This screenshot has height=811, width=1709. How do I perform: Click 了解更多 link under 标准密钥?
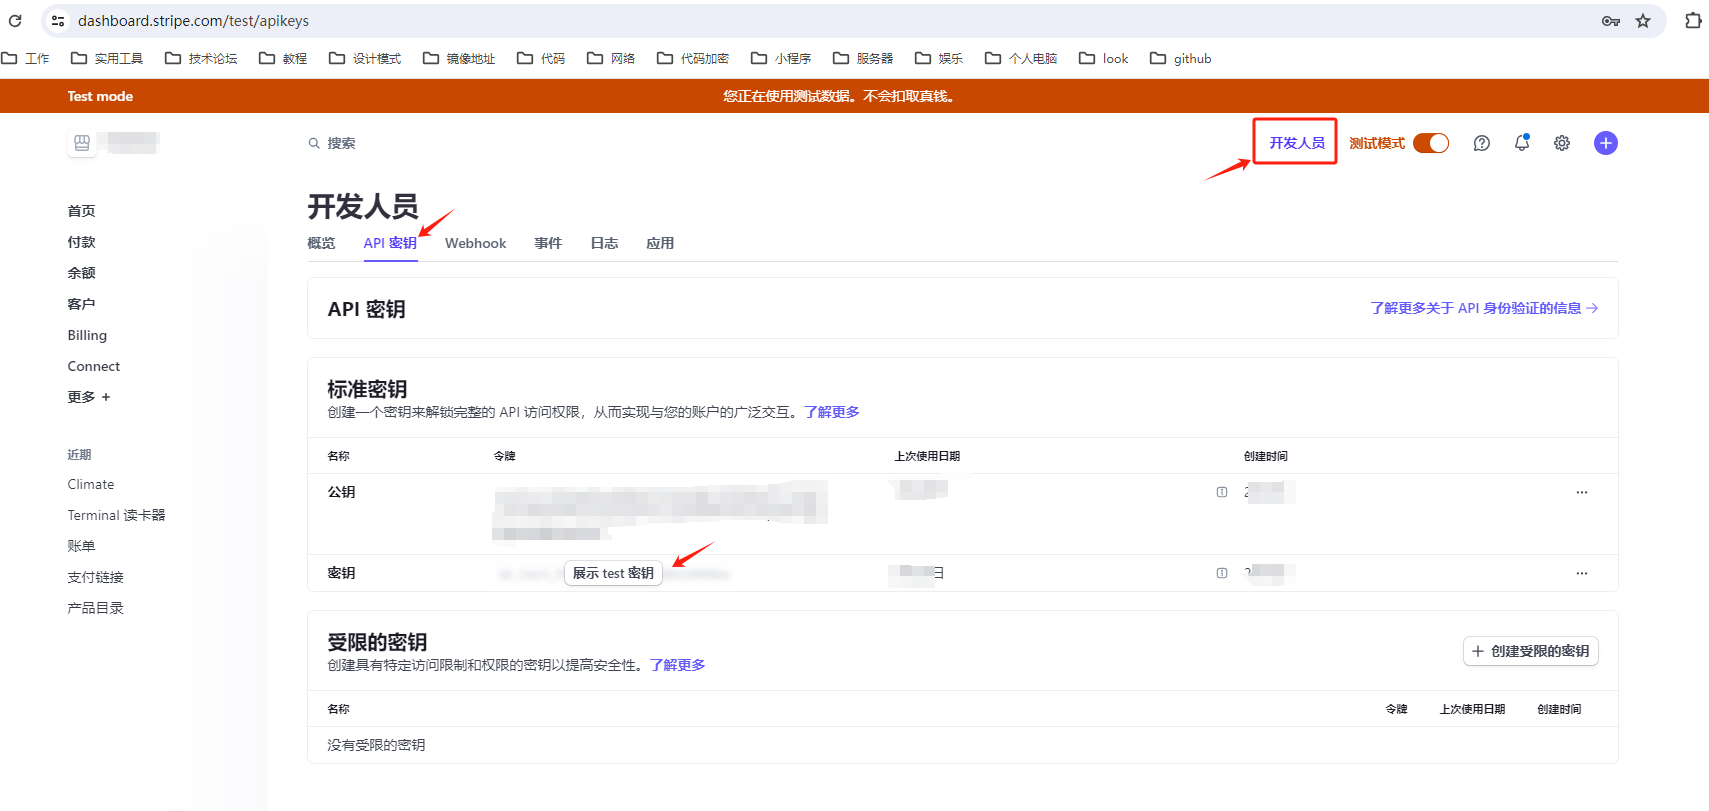click(832, 412)
